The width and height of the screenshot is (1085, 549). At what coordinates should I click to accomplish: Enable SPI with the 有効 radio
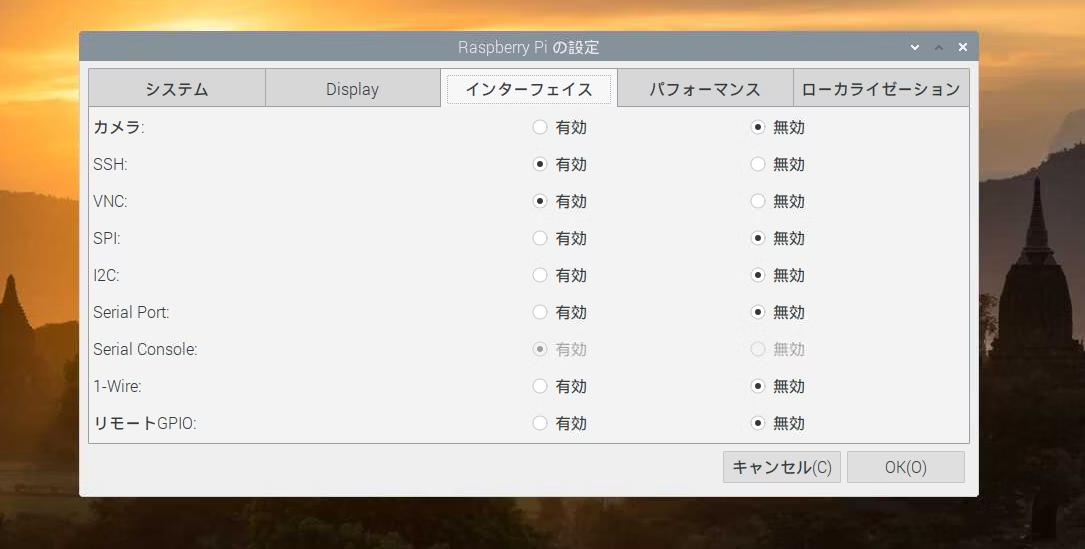pyautogui.click(x=540, y=238)
